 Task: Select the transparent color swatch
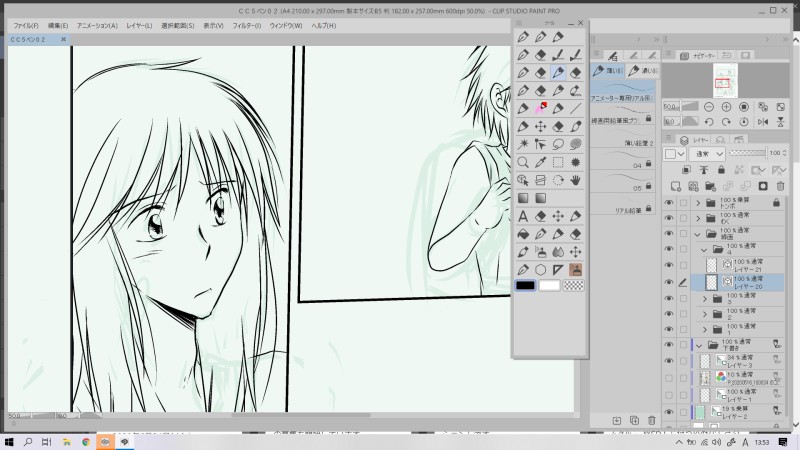(x=573, y=285)
